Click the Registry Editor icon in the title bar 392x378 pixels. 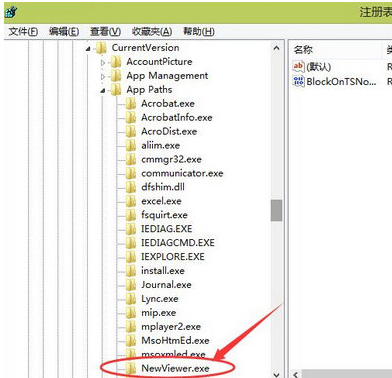(11, 13)
